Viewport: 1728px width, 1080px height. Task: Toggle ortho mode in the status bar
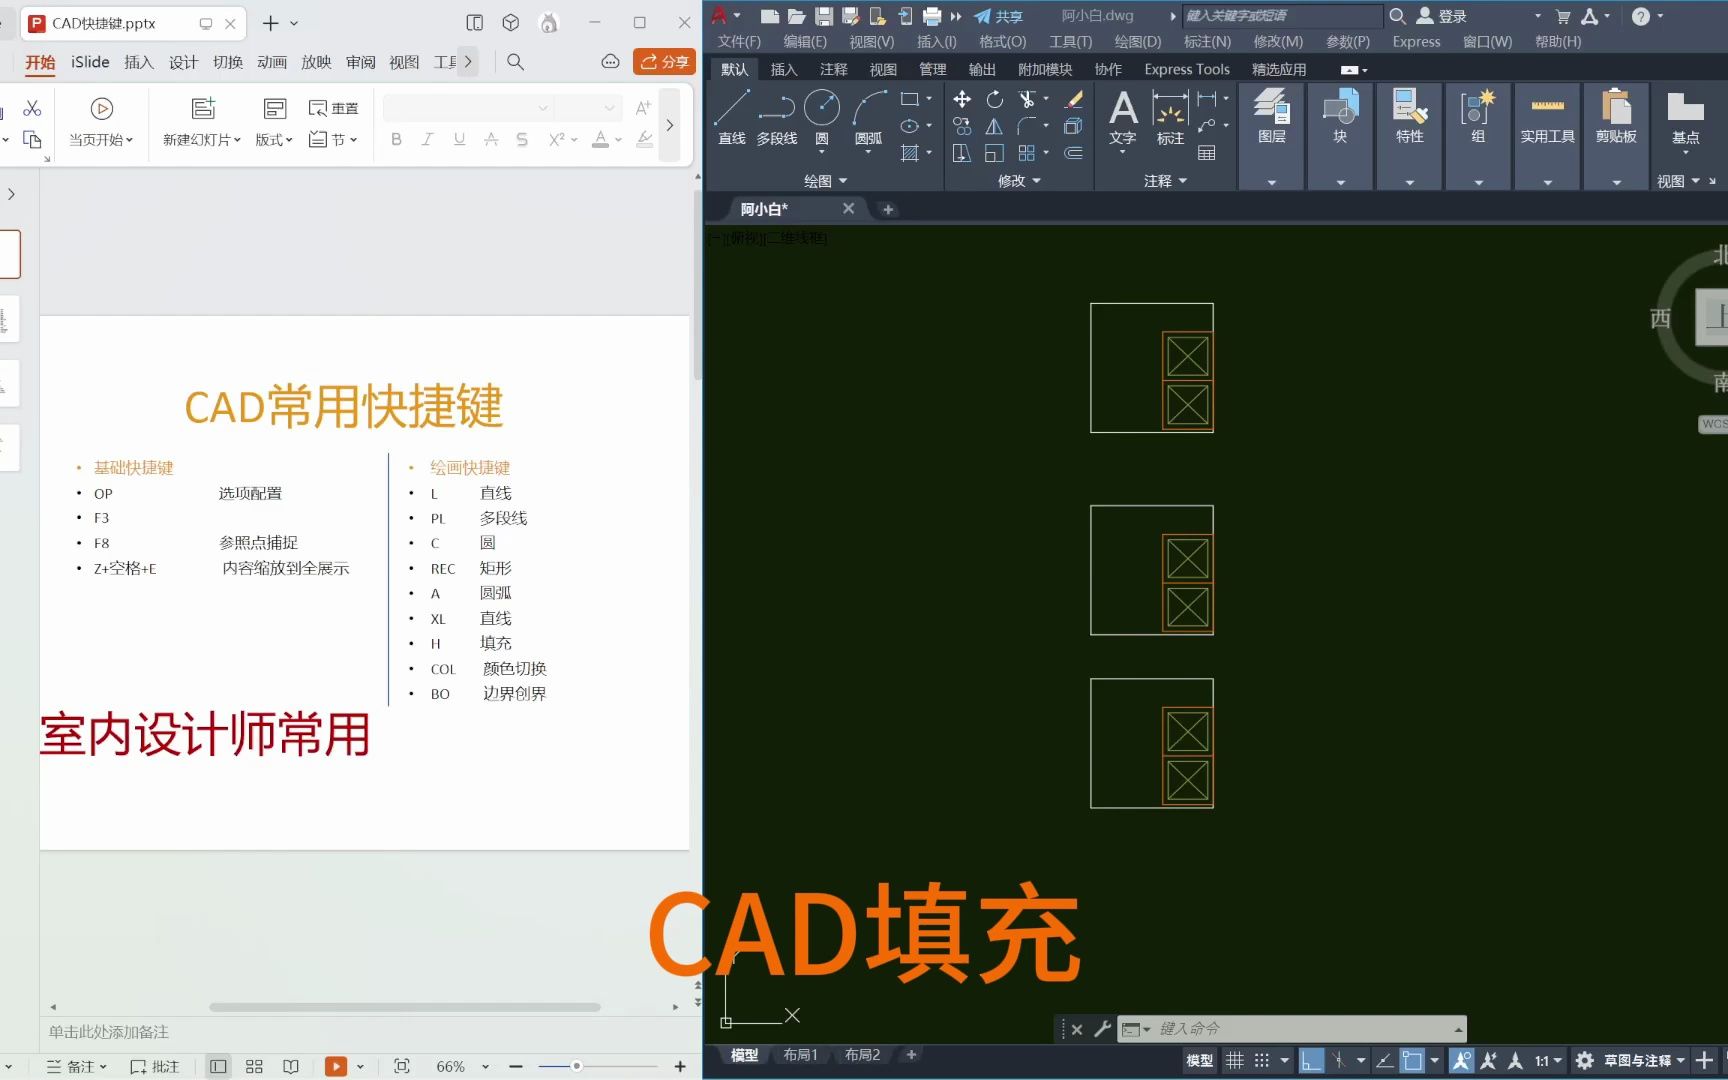coord(1311,1060)
